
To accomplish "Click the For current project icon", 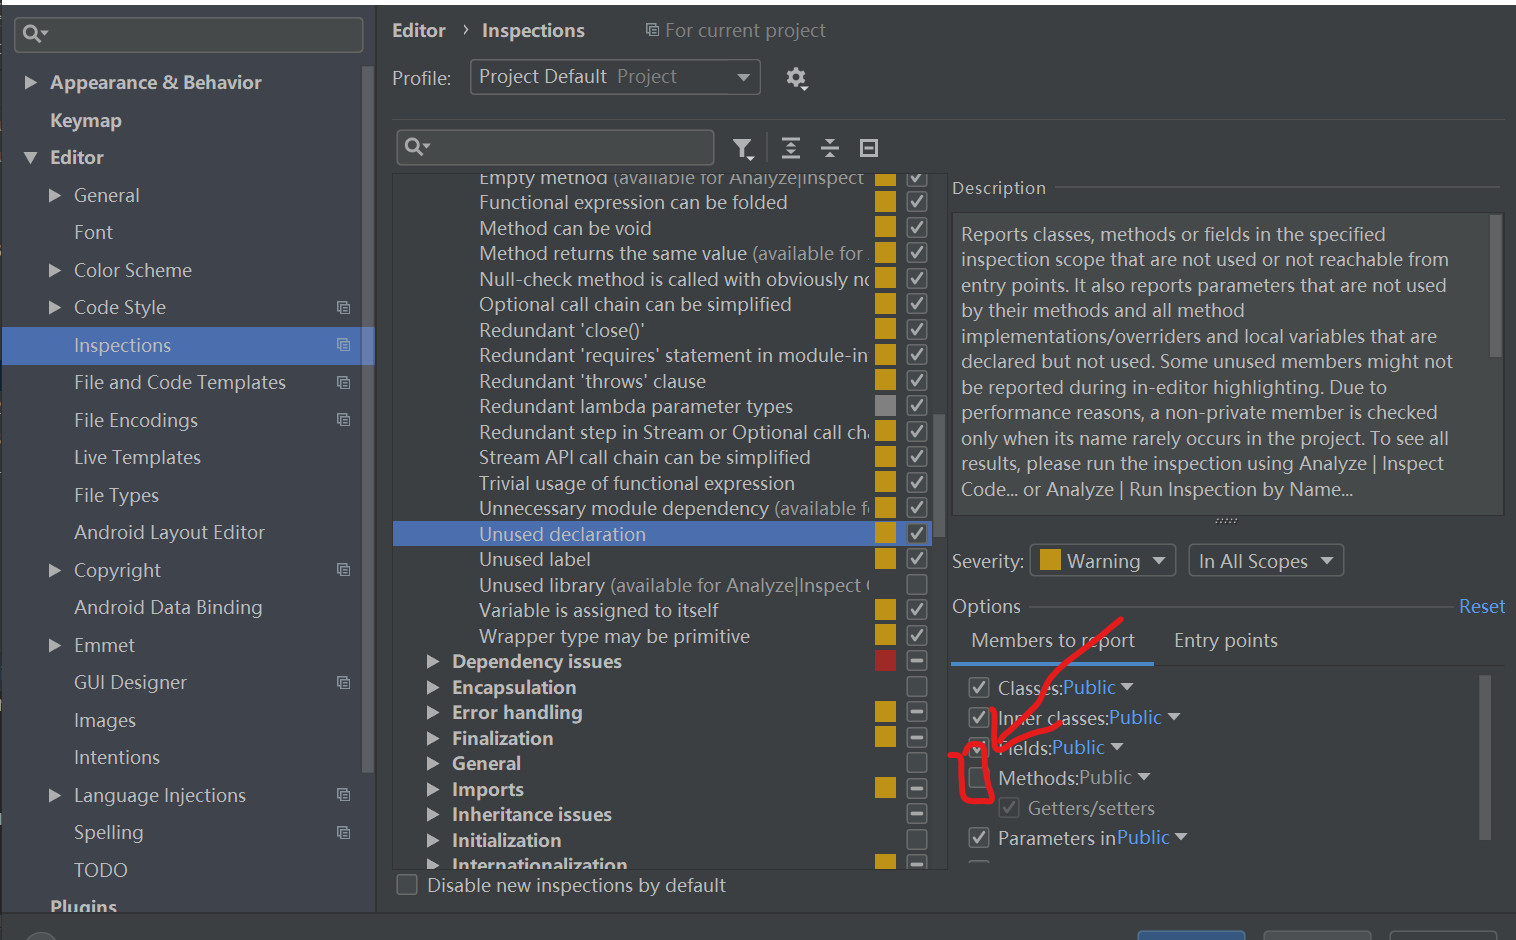I will pyautogui.click(x=652, y=30).
